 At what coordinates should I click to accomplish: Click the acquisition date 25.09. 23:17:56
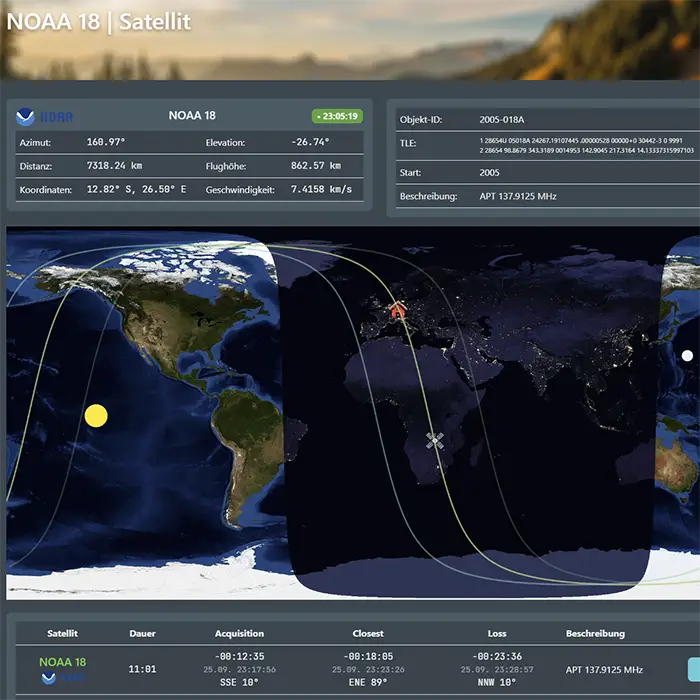[x=239, y=669]
